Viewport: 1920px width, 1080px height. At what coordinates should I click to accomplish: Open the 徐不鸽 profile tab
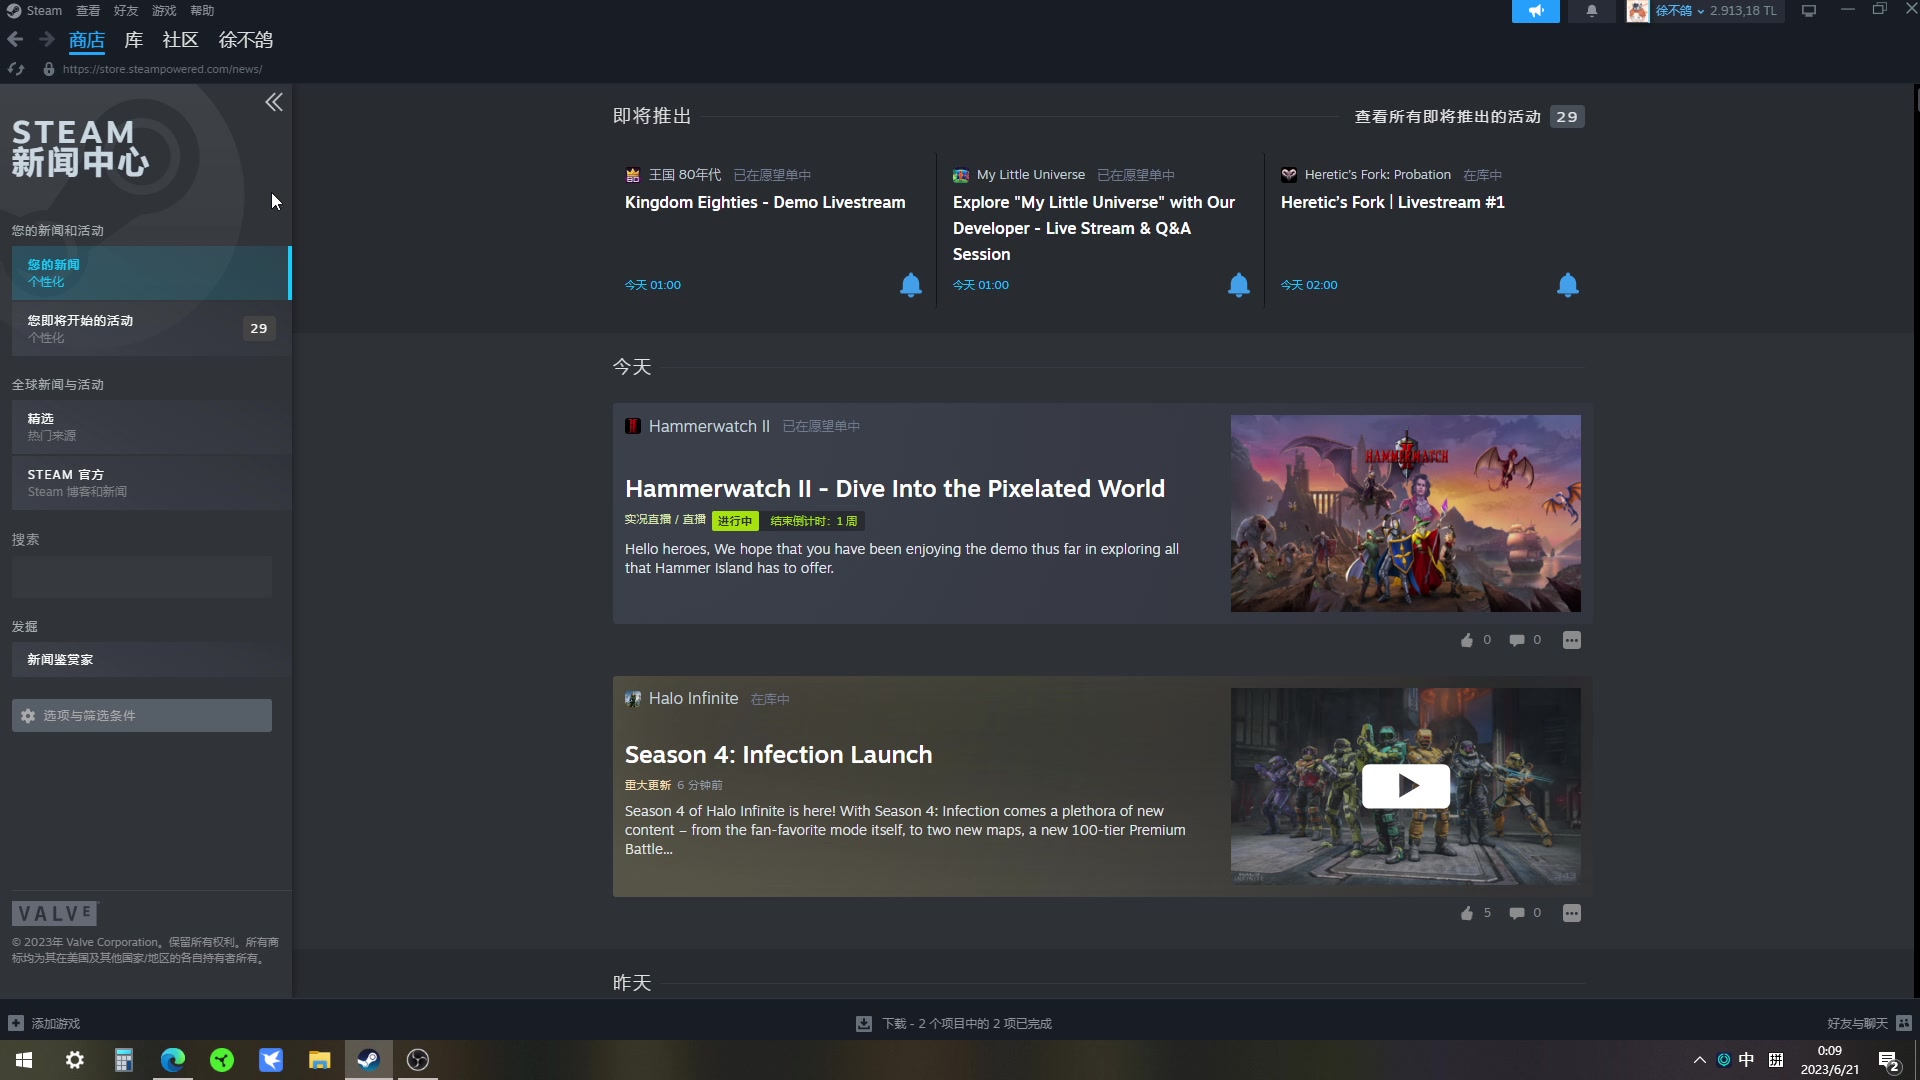(x=245, y=40)
